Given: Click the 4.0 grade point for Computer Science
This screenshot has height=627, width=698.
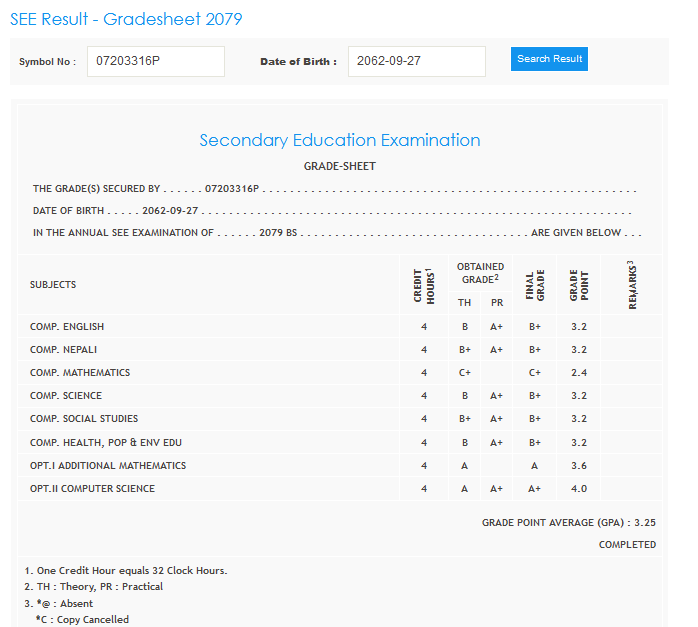Looking at the screenshot, I should (578, 489).
